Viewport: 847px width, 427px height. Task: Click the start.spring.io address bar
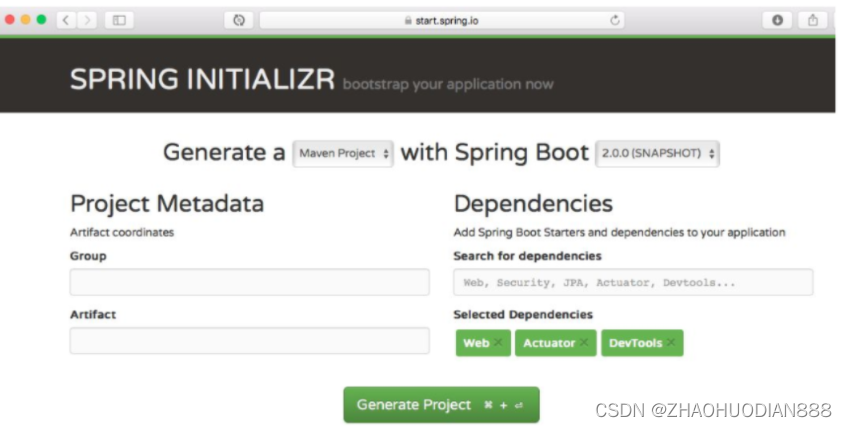click(442, 21)
